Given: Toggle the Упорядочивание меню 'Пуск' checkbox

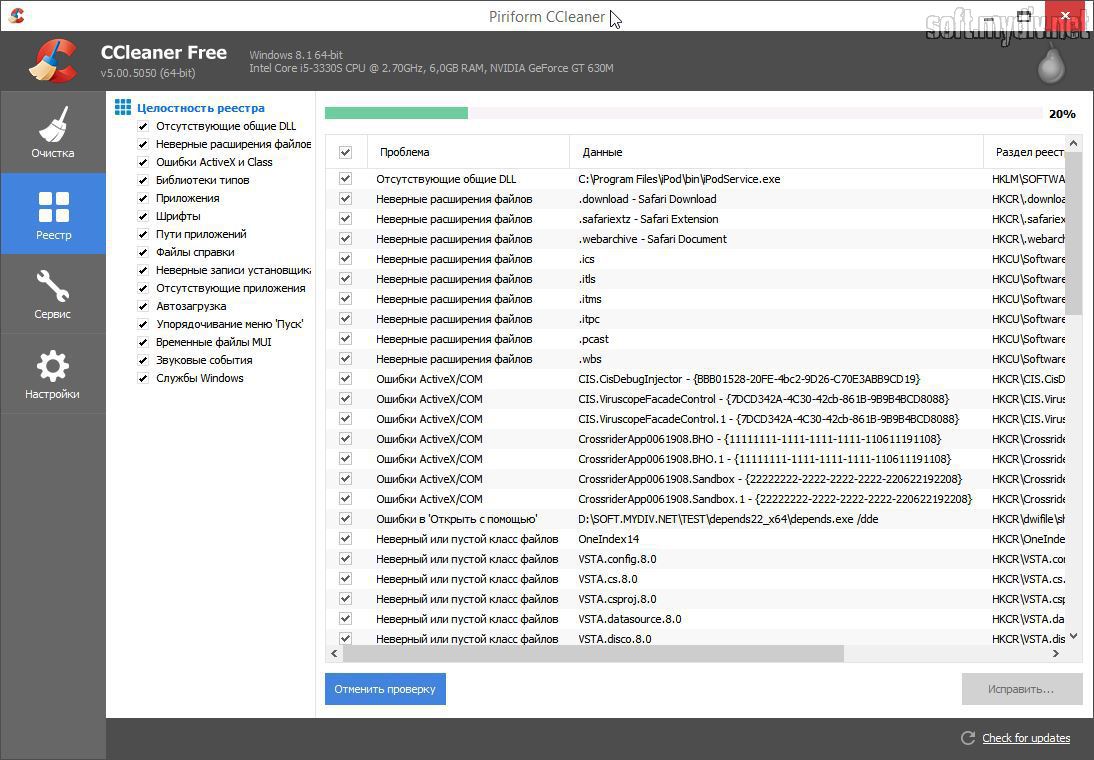Looking at the screenshot, I should (x=143, y=325).
